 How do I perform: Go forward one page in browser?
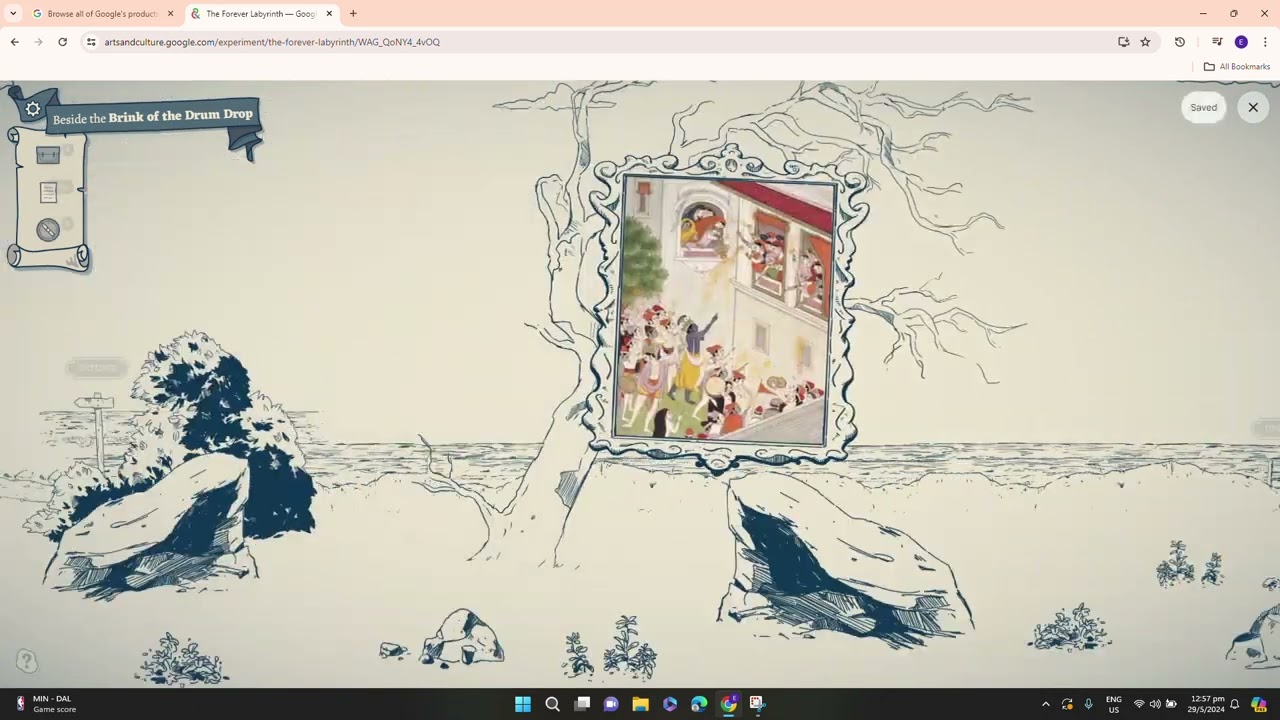point(38,42)
